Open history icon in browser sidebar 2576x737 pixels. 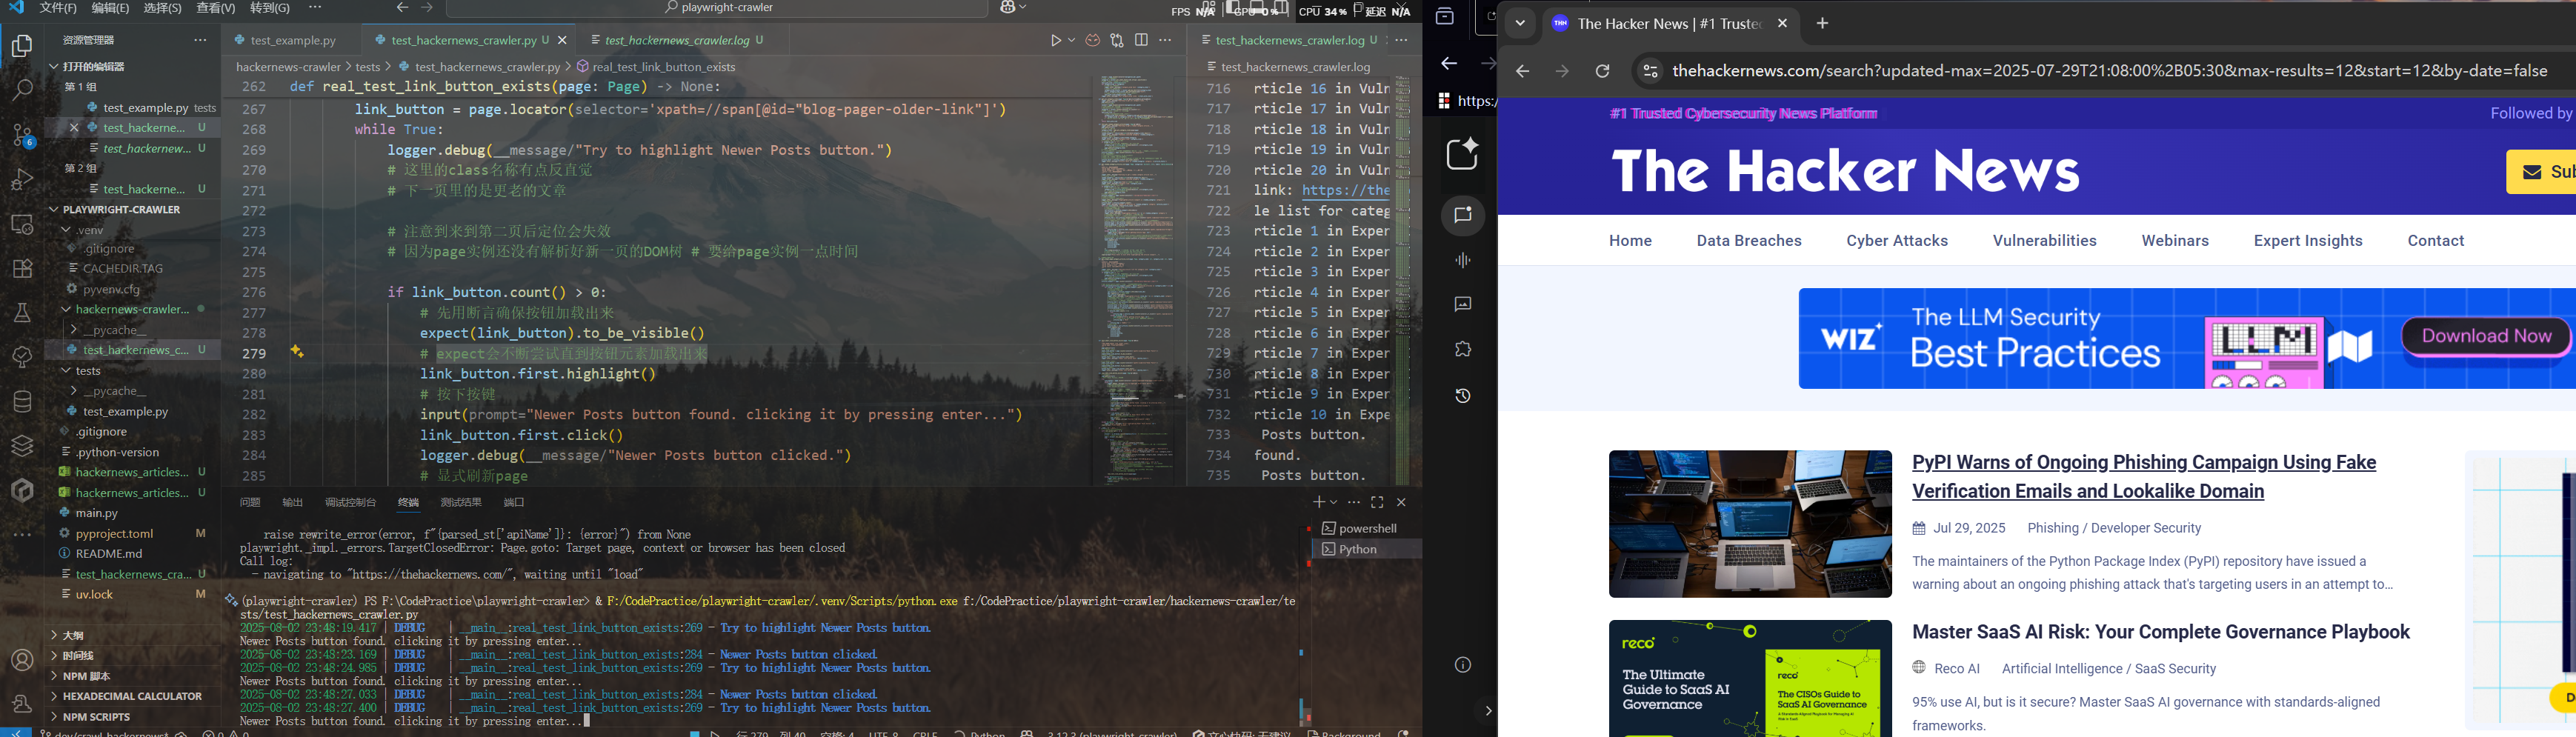(1462, 396)
